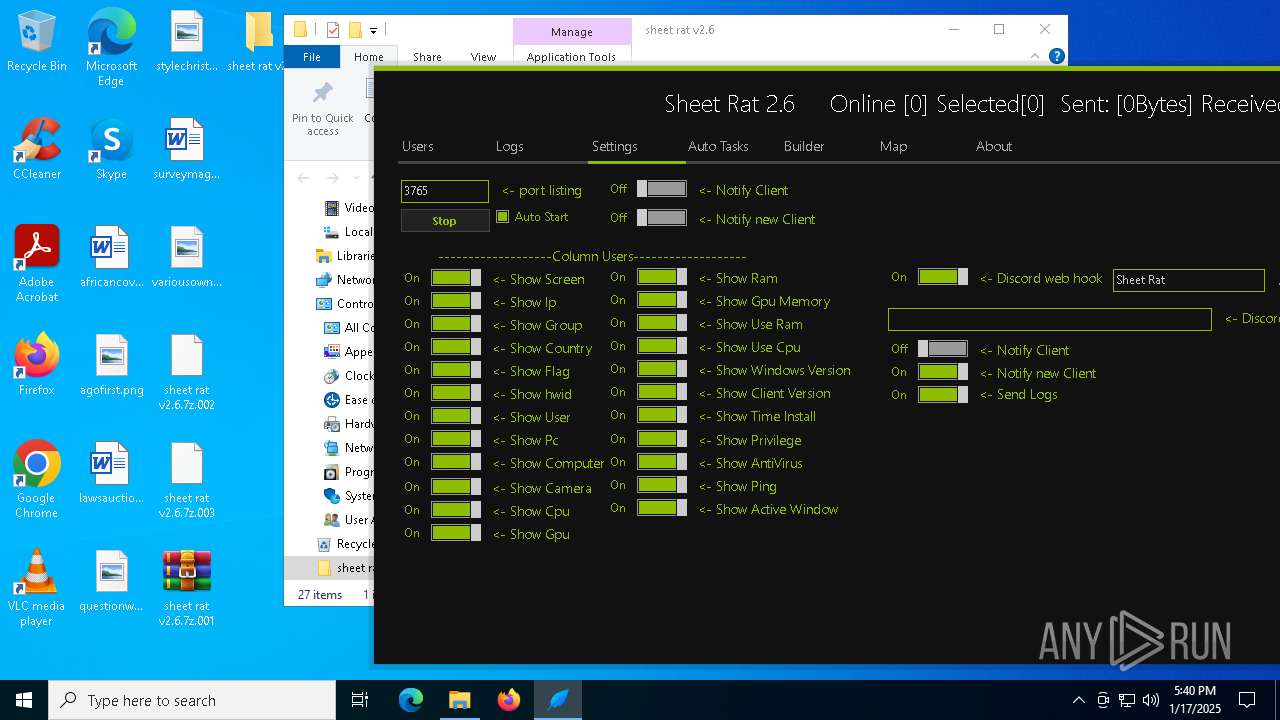This screenshot has height=720, width=1280.
Task: Open the File menu in Explorer
Action: [312, 57]
